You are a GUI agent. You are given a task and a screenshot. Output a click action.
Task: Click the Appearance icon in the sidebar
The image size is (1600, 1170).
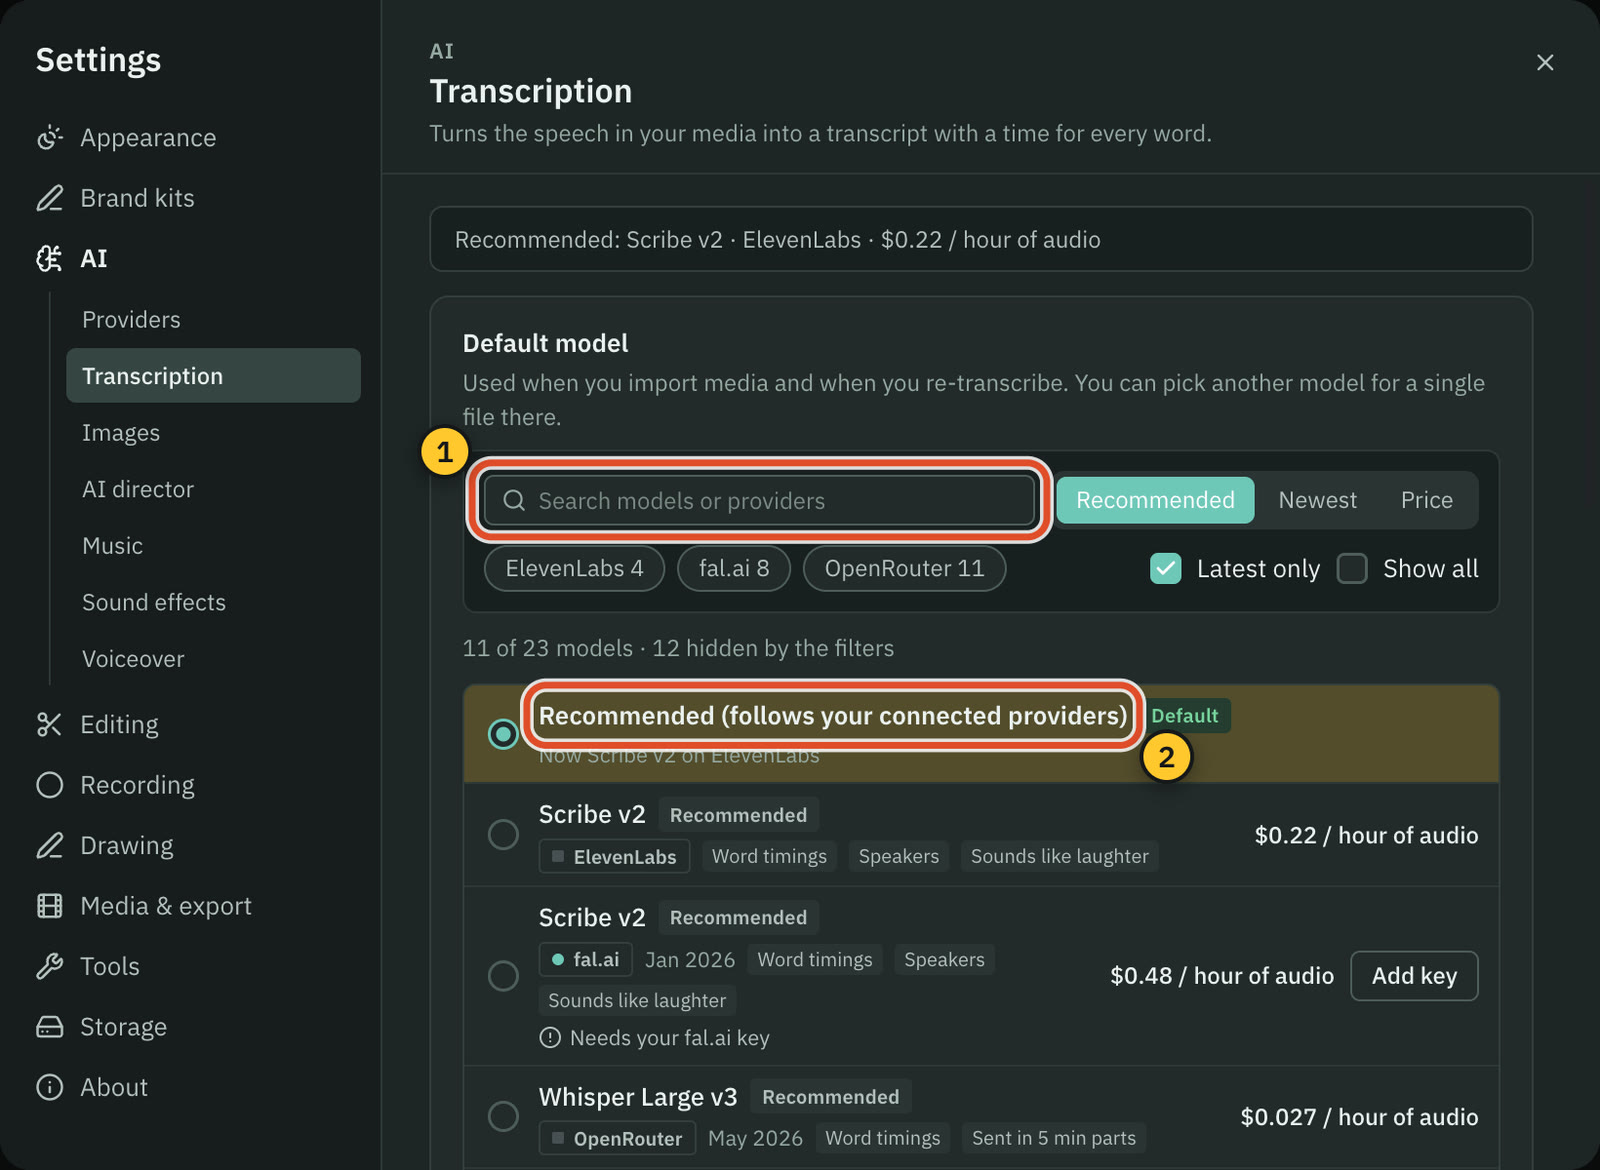click(x=49, y=137)
